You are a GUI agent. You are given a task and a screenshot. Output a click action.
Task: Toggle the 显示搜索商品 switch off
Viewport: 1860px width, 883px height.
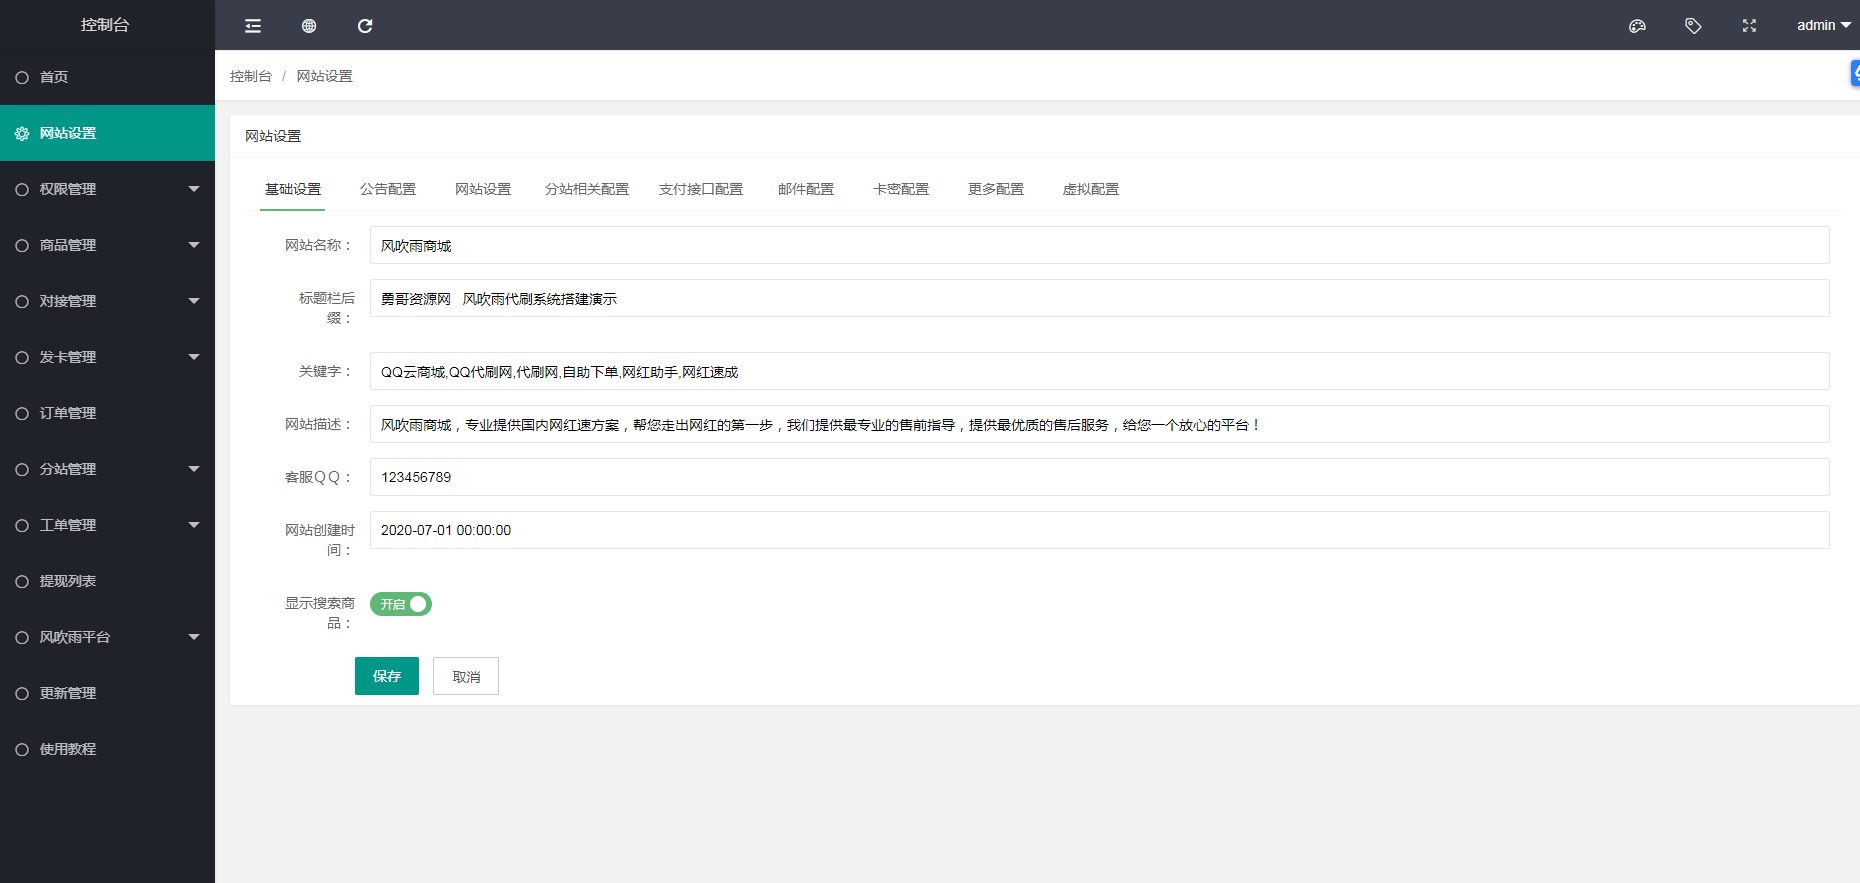[401, 604]
